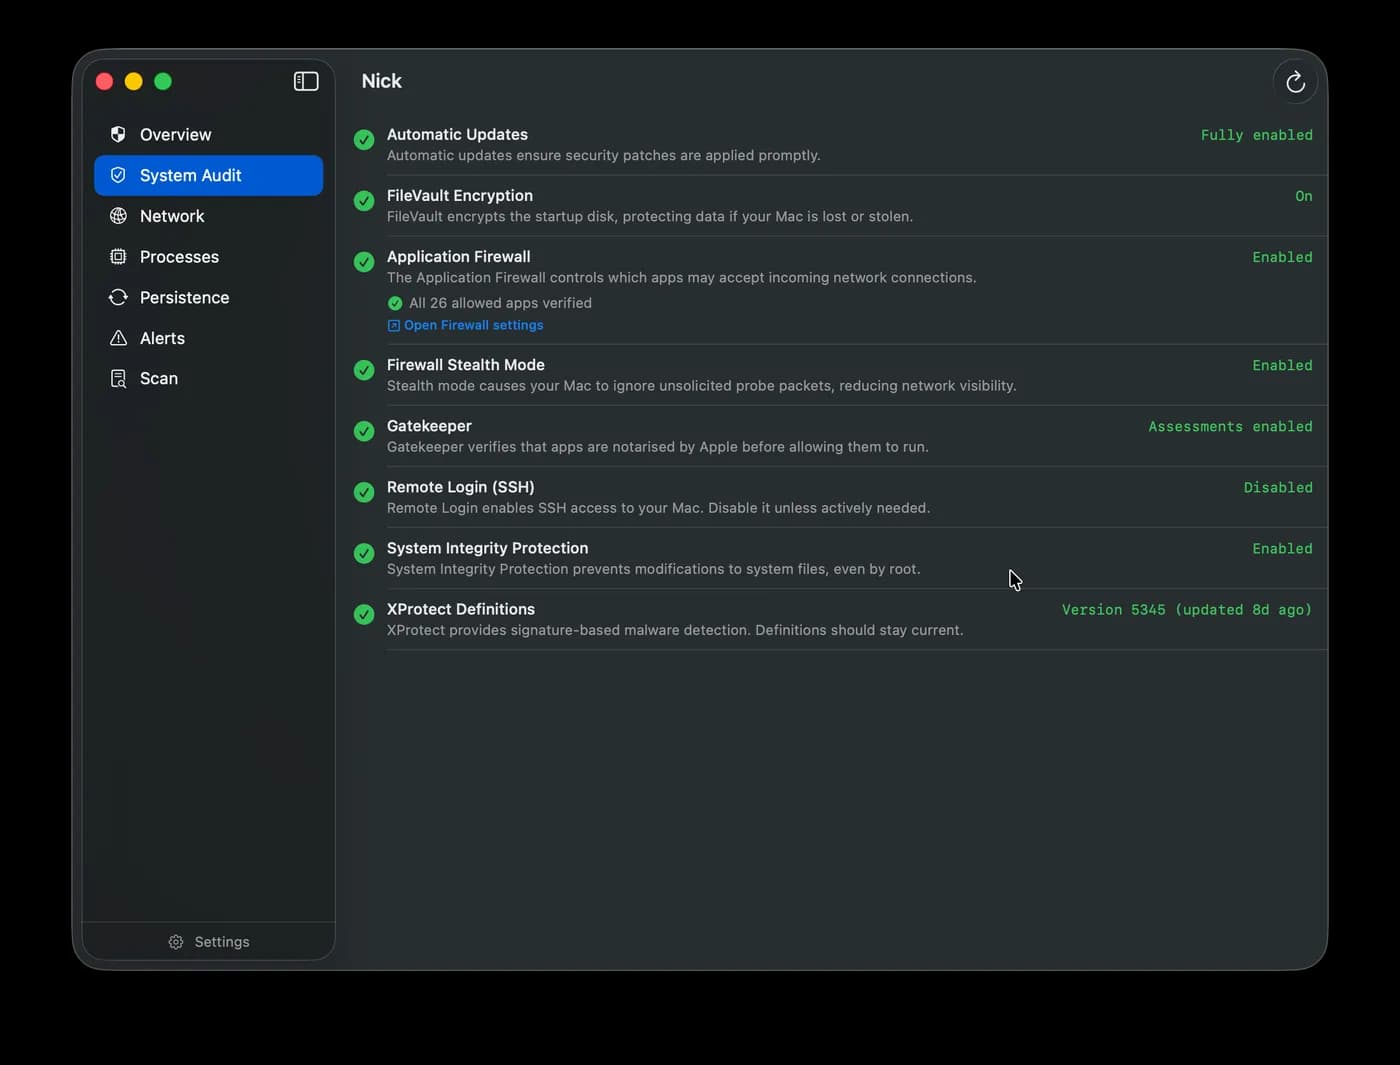Click the Persistence cycle icon
Viewport: 1400px width, 1065px height.
(x=118, y=297)
